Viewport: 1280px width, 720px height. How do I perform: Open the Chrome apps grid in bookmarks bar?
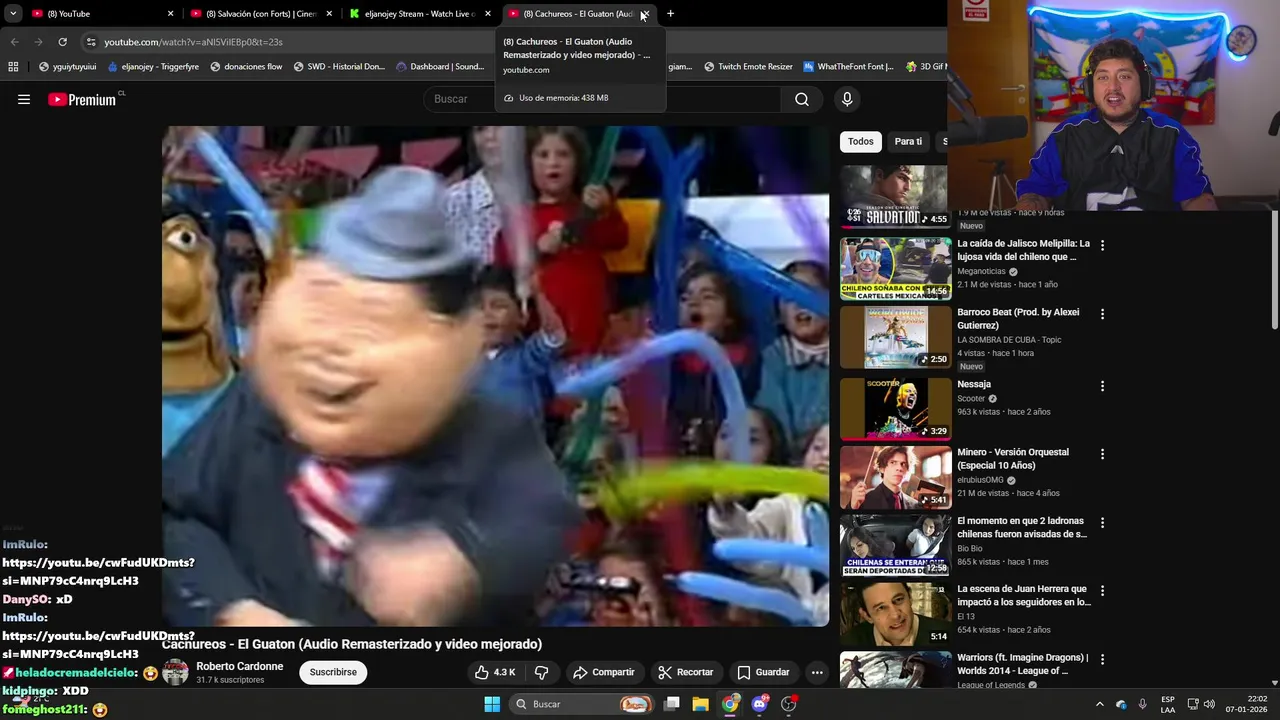tap(13, 67)
